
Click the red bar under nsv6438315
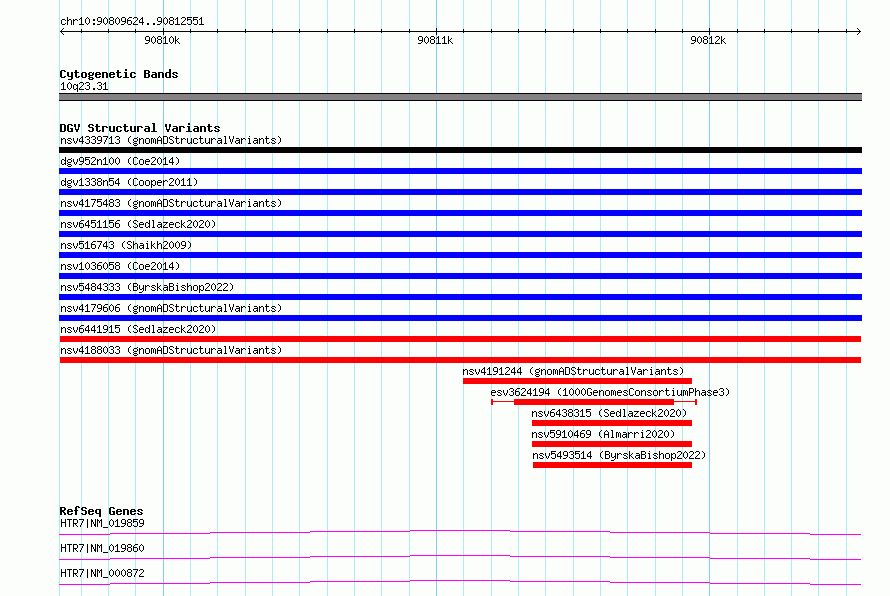point(612,423)
